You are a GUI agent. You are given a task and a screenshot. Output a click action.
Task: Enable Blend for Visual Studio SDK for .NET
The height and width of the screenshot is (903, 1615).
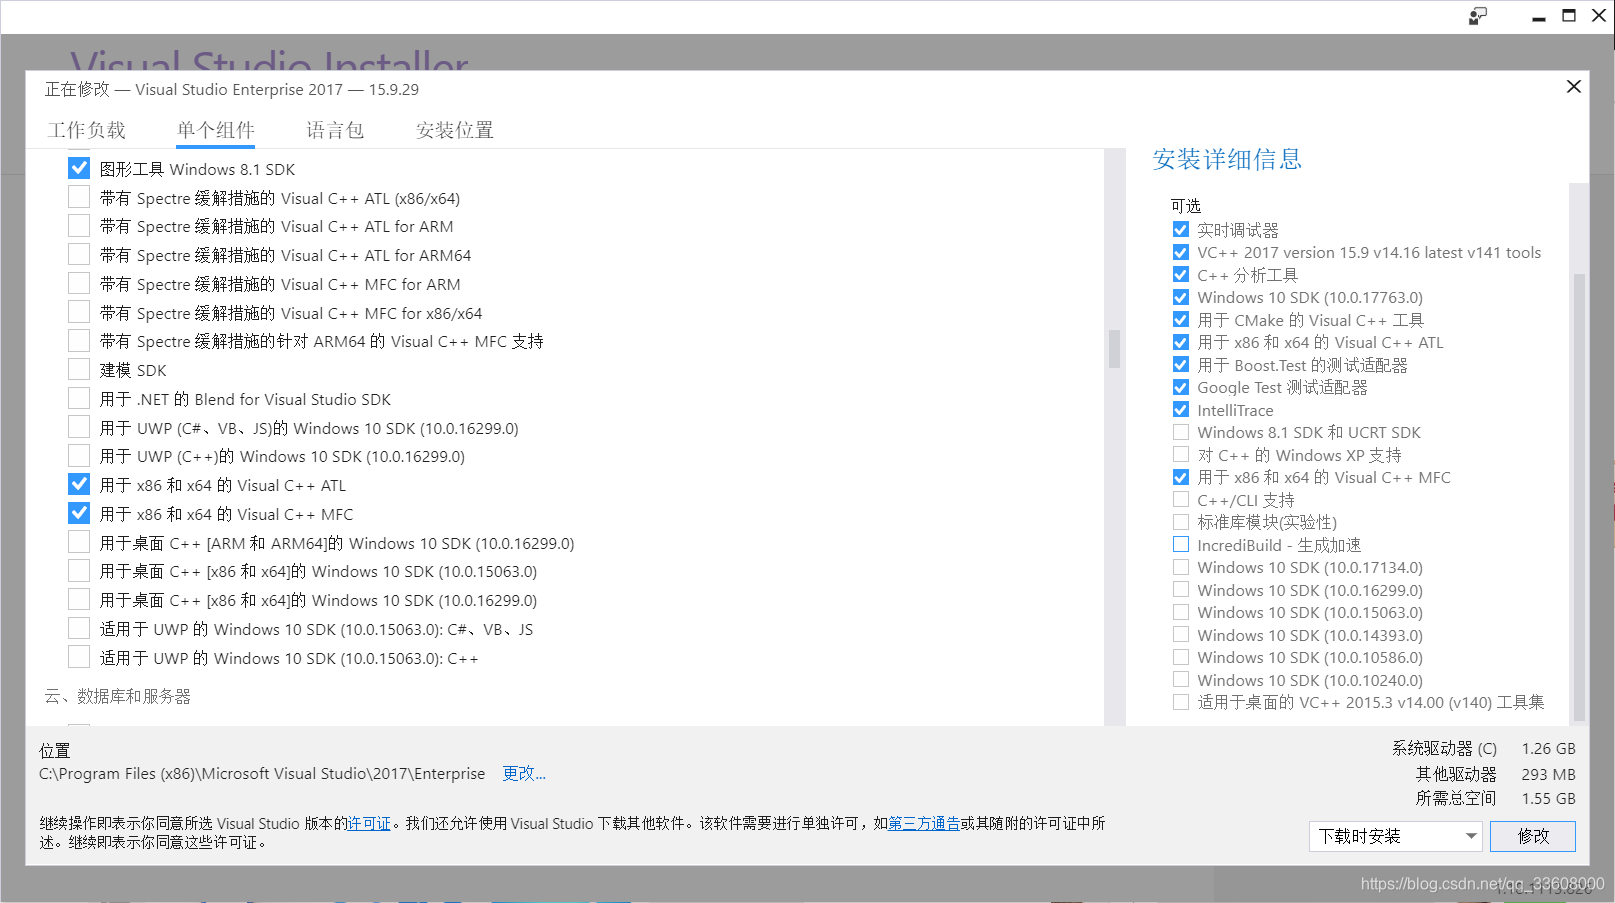[x=79, y=398]
